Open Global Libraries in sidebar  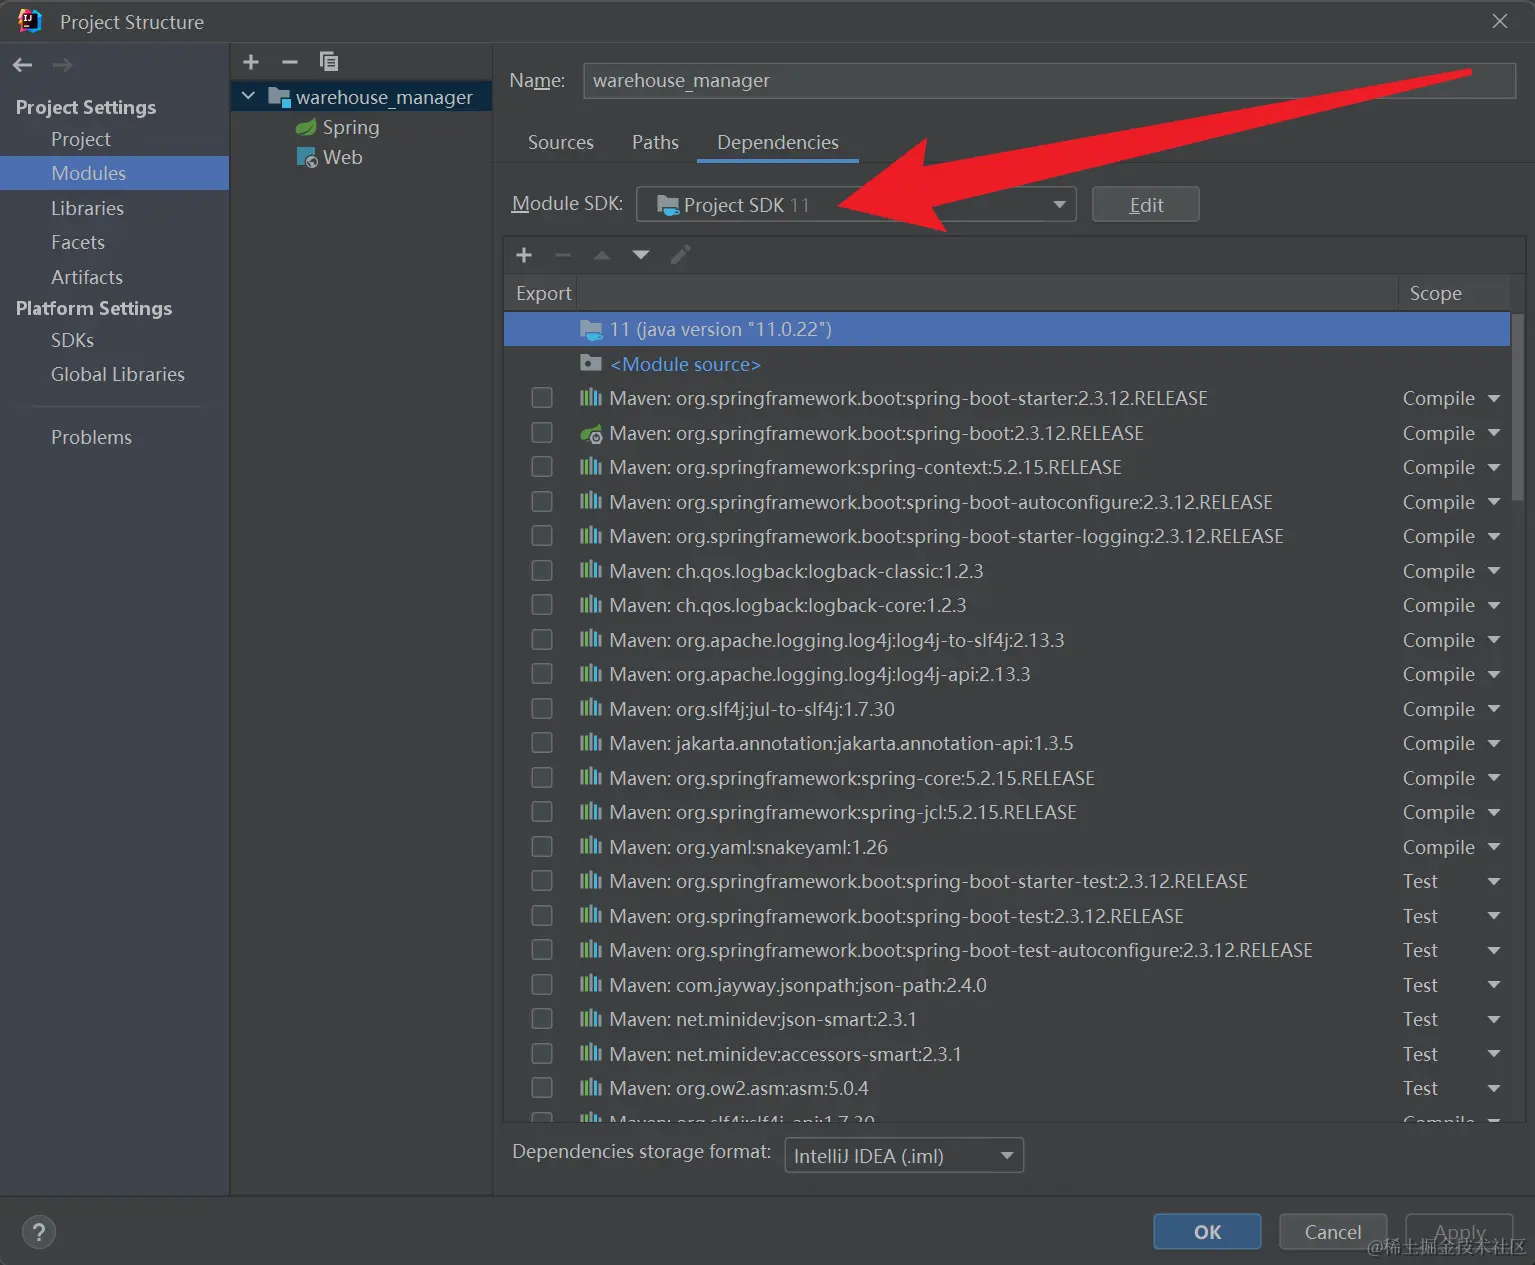[x=118, y=374]
